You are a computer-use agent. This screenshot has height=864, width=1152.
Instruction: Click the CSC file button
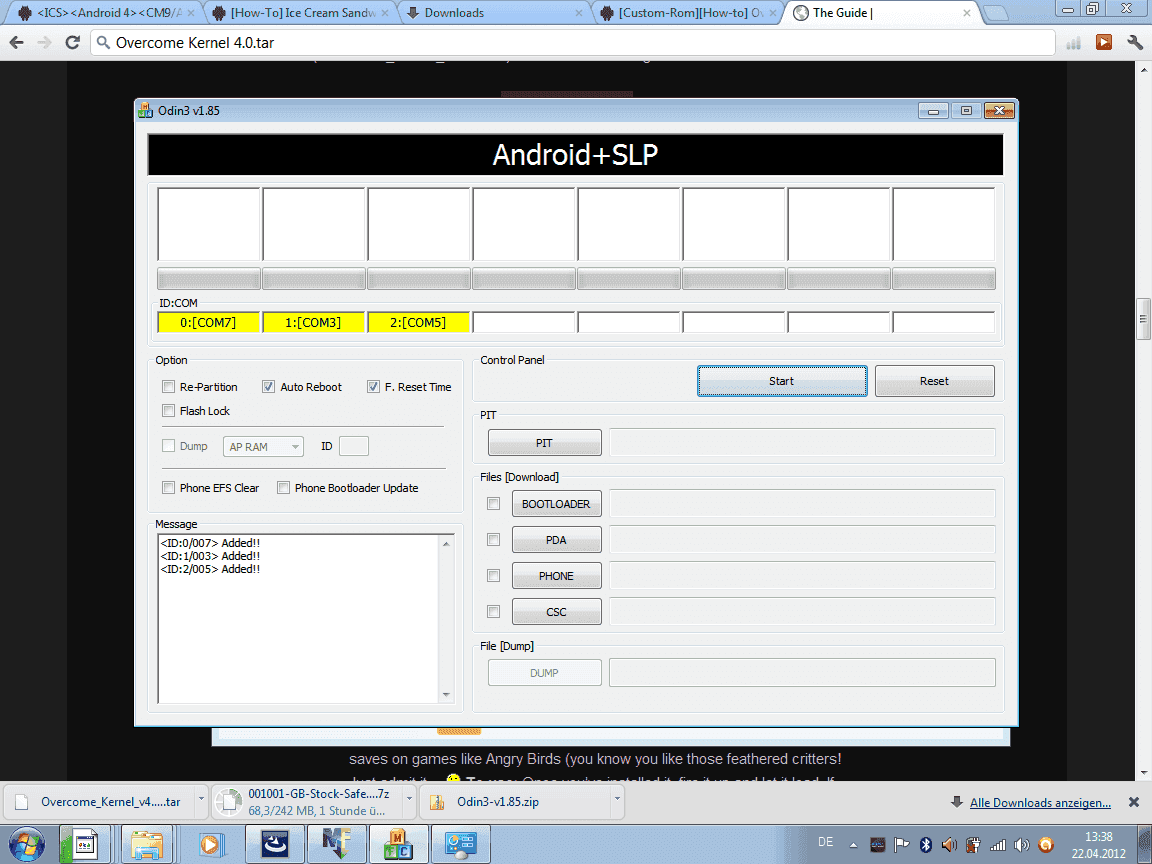(556, 612)
